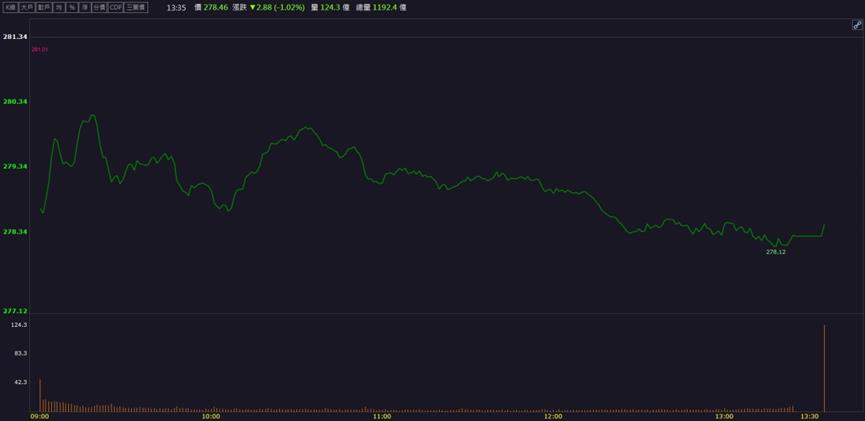The width and height of the screenshot is (865, 421).
Task: Click the 11:00 time axis label
Action: [x=382, y=417]
